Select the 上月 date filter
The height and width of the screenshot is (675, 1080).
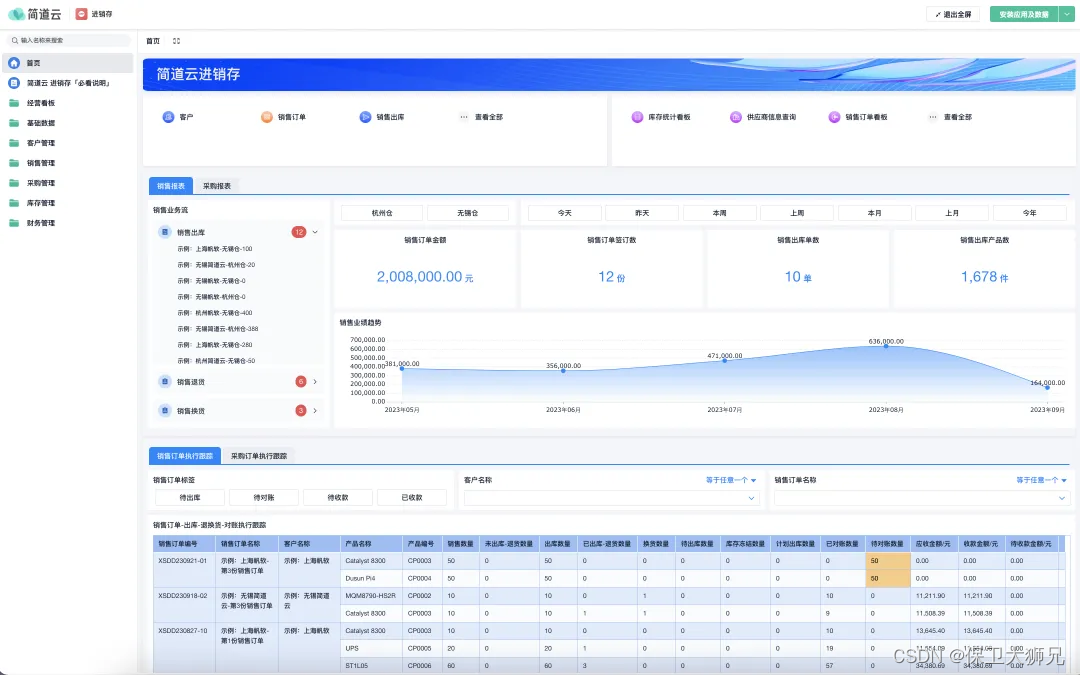coord(952,213)
